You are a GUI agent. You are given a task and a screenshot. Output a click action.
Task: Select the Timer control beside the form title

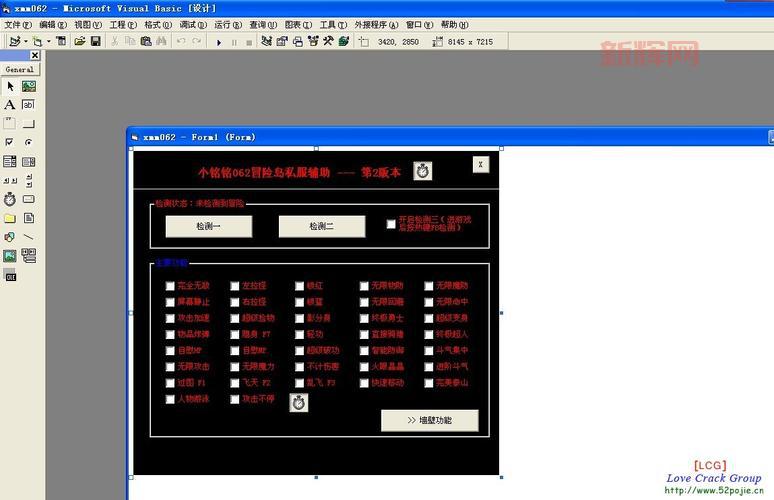[x=423, y=171]
